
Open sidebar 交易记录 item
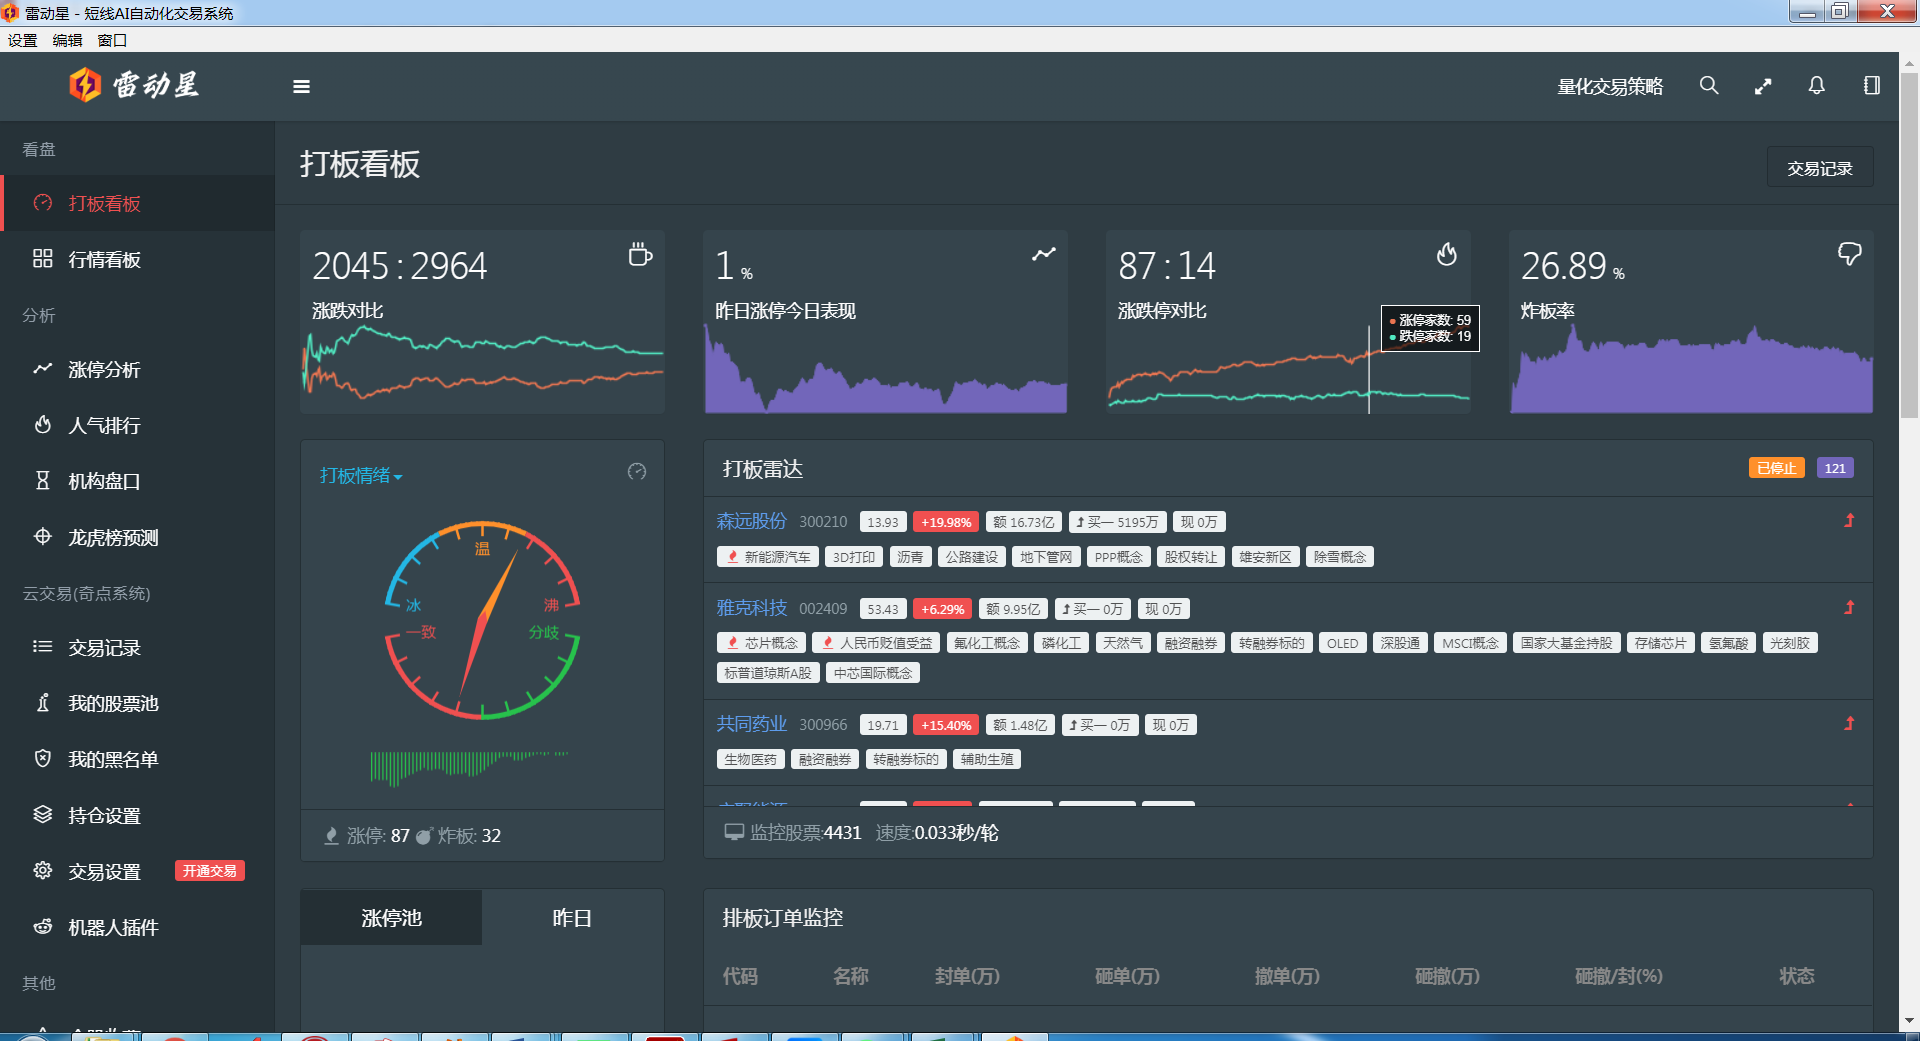(x=137, y=647)
